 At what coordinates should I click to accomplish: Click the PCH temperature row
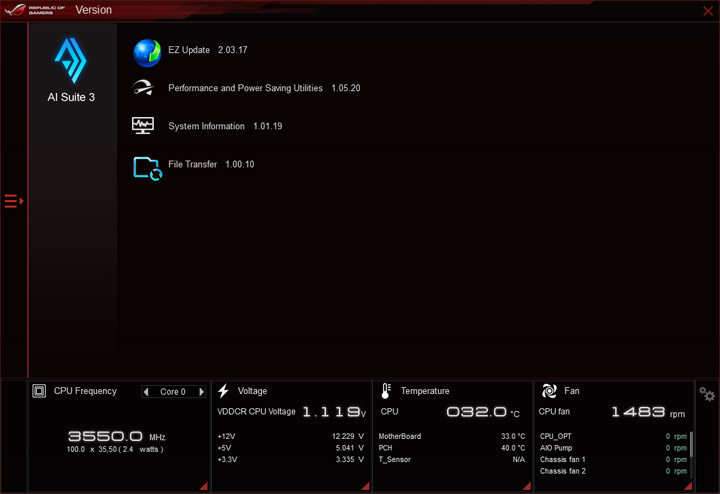point(452,448)
